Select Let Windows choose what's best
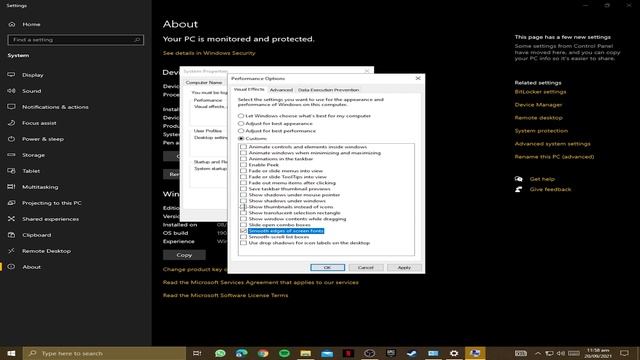 241,116
